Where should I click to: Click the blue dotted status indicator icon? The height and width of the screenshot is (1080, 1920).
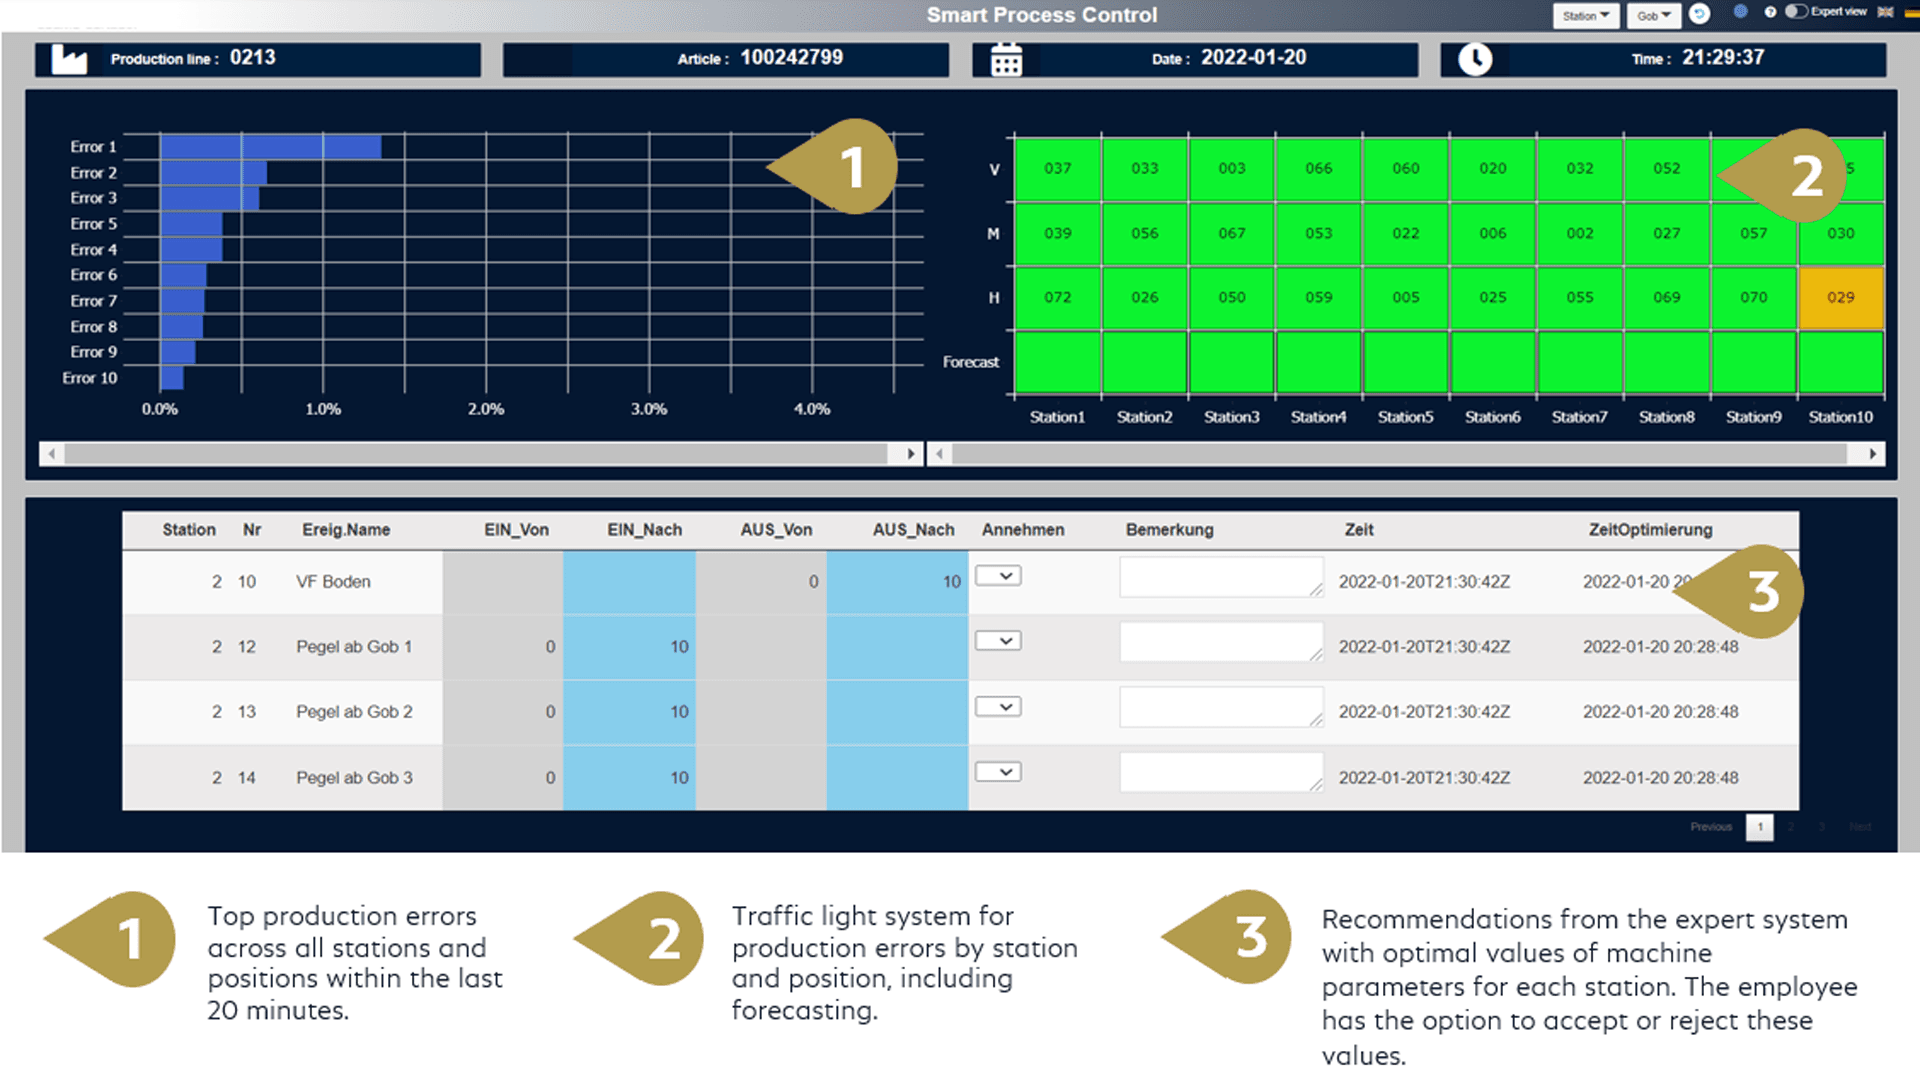pos(1740,12)
